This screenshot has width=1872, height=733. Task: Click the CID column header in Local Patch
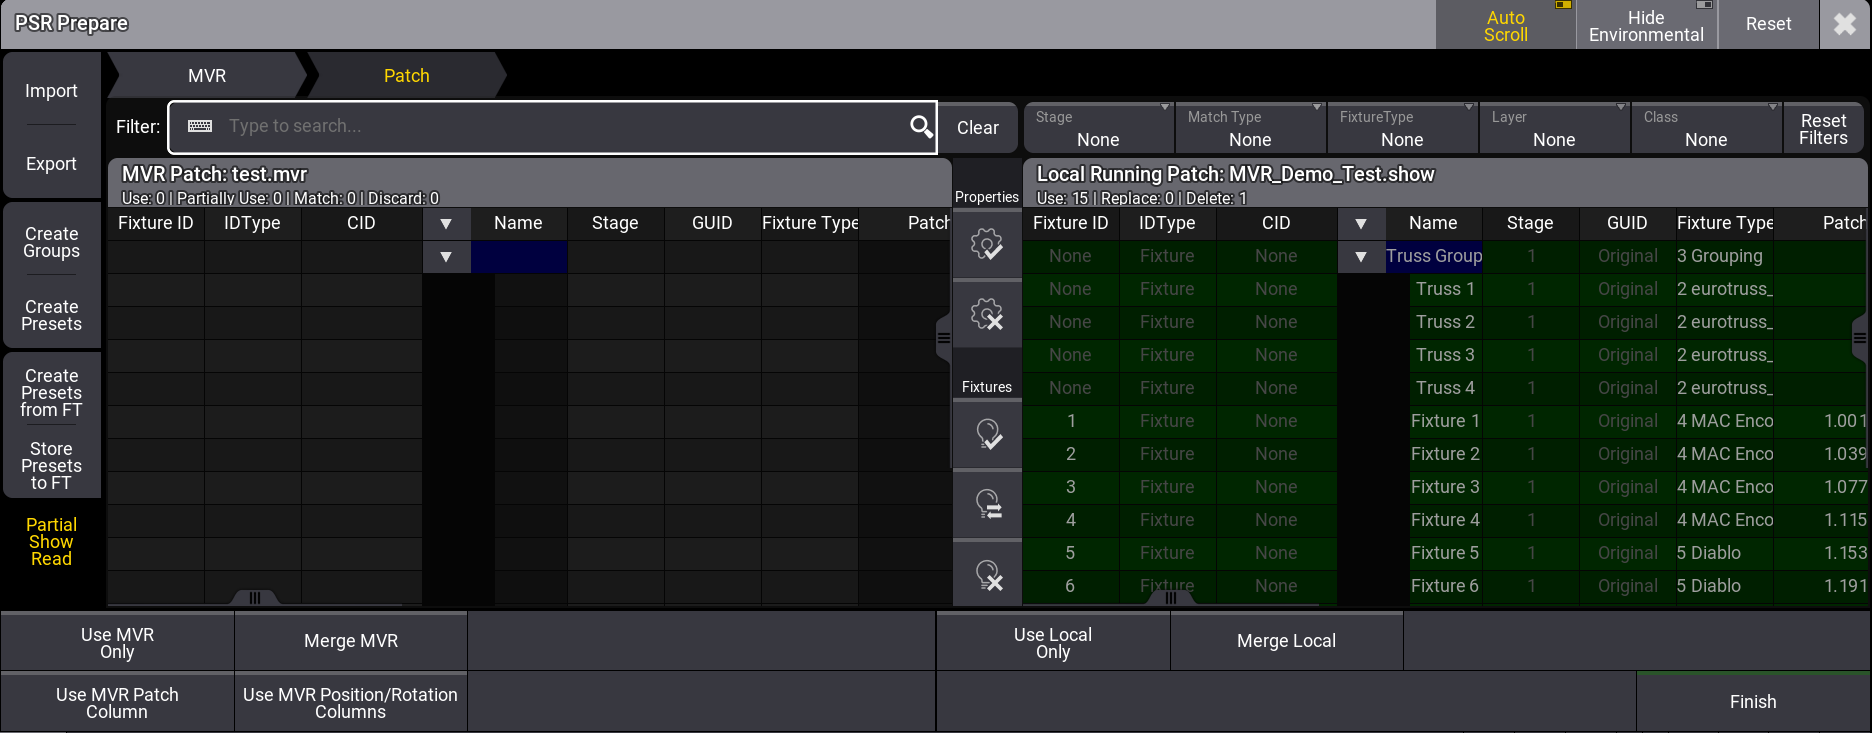[1276, 224]
